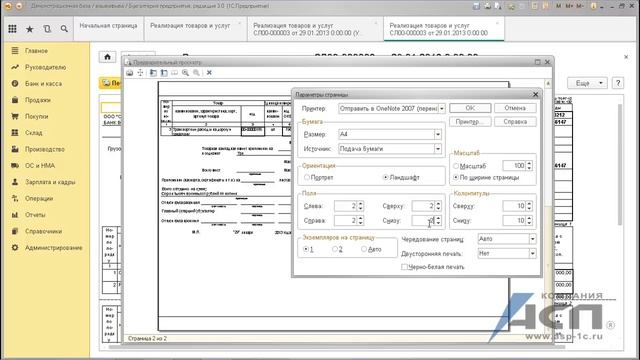Click the home icon button
Screen dimensions: 640x360
pyautogui.click(x=107, y=57)
